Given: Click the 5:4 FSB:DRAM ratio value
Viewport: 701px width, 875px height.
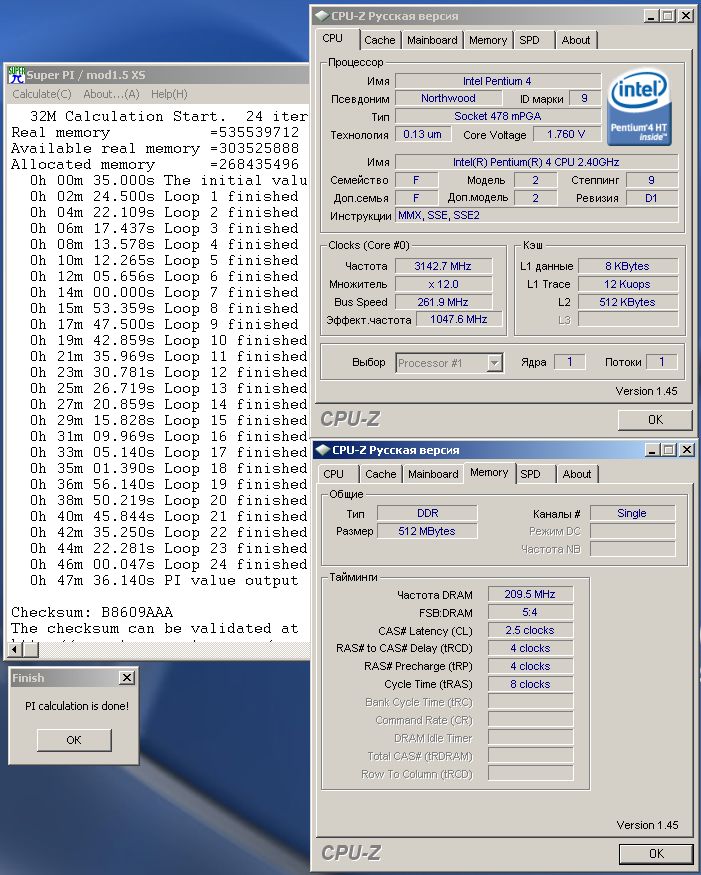Looking at the screenshot, I should [x=530, y=612].
